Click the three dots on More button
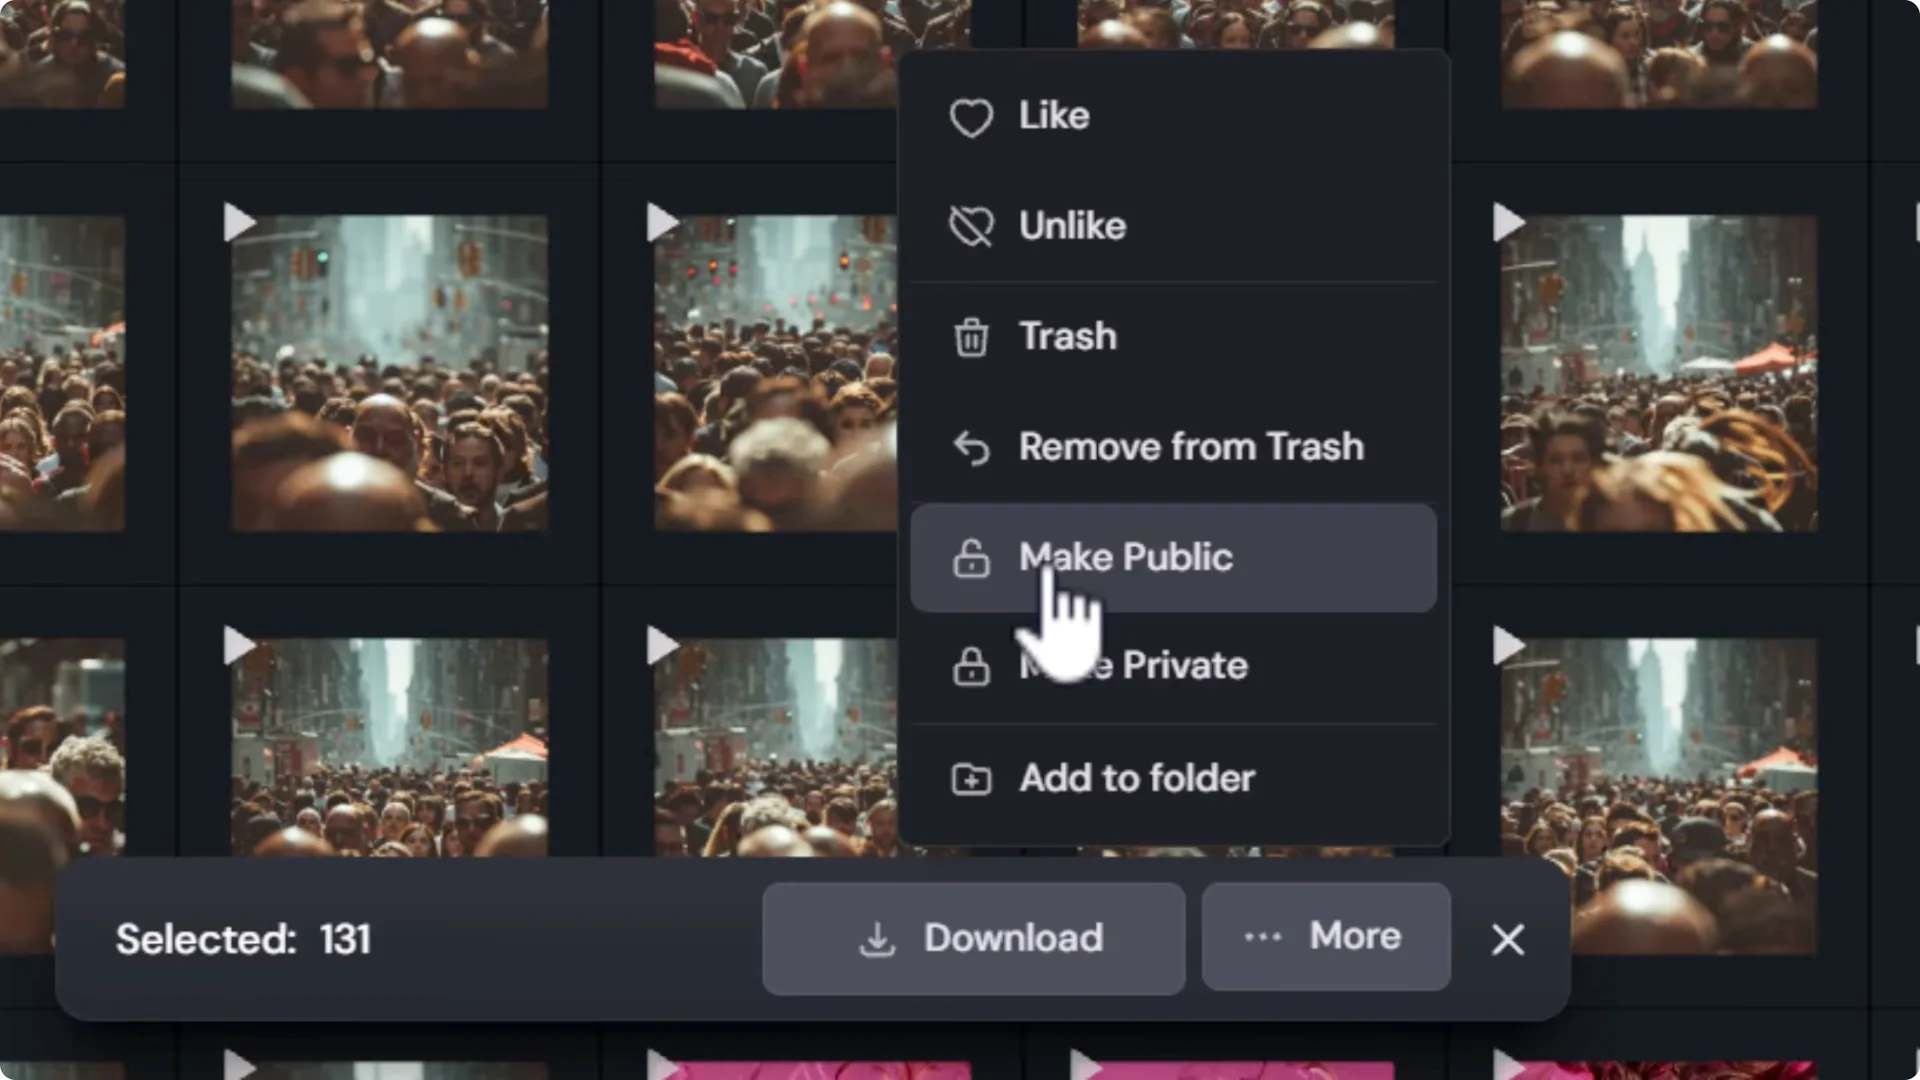This screenshot has height=1080, width=1920. click(1262, 937)
